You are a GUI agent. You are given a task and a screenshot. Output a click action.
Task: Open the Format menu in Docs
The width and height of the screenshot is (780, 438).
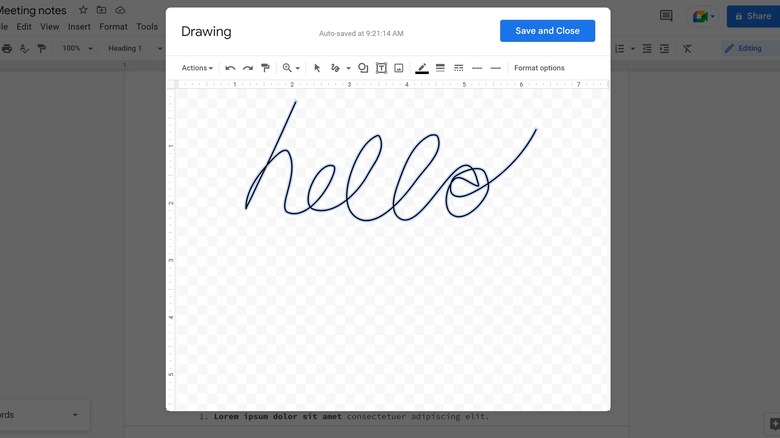click(x=113, y=27)
